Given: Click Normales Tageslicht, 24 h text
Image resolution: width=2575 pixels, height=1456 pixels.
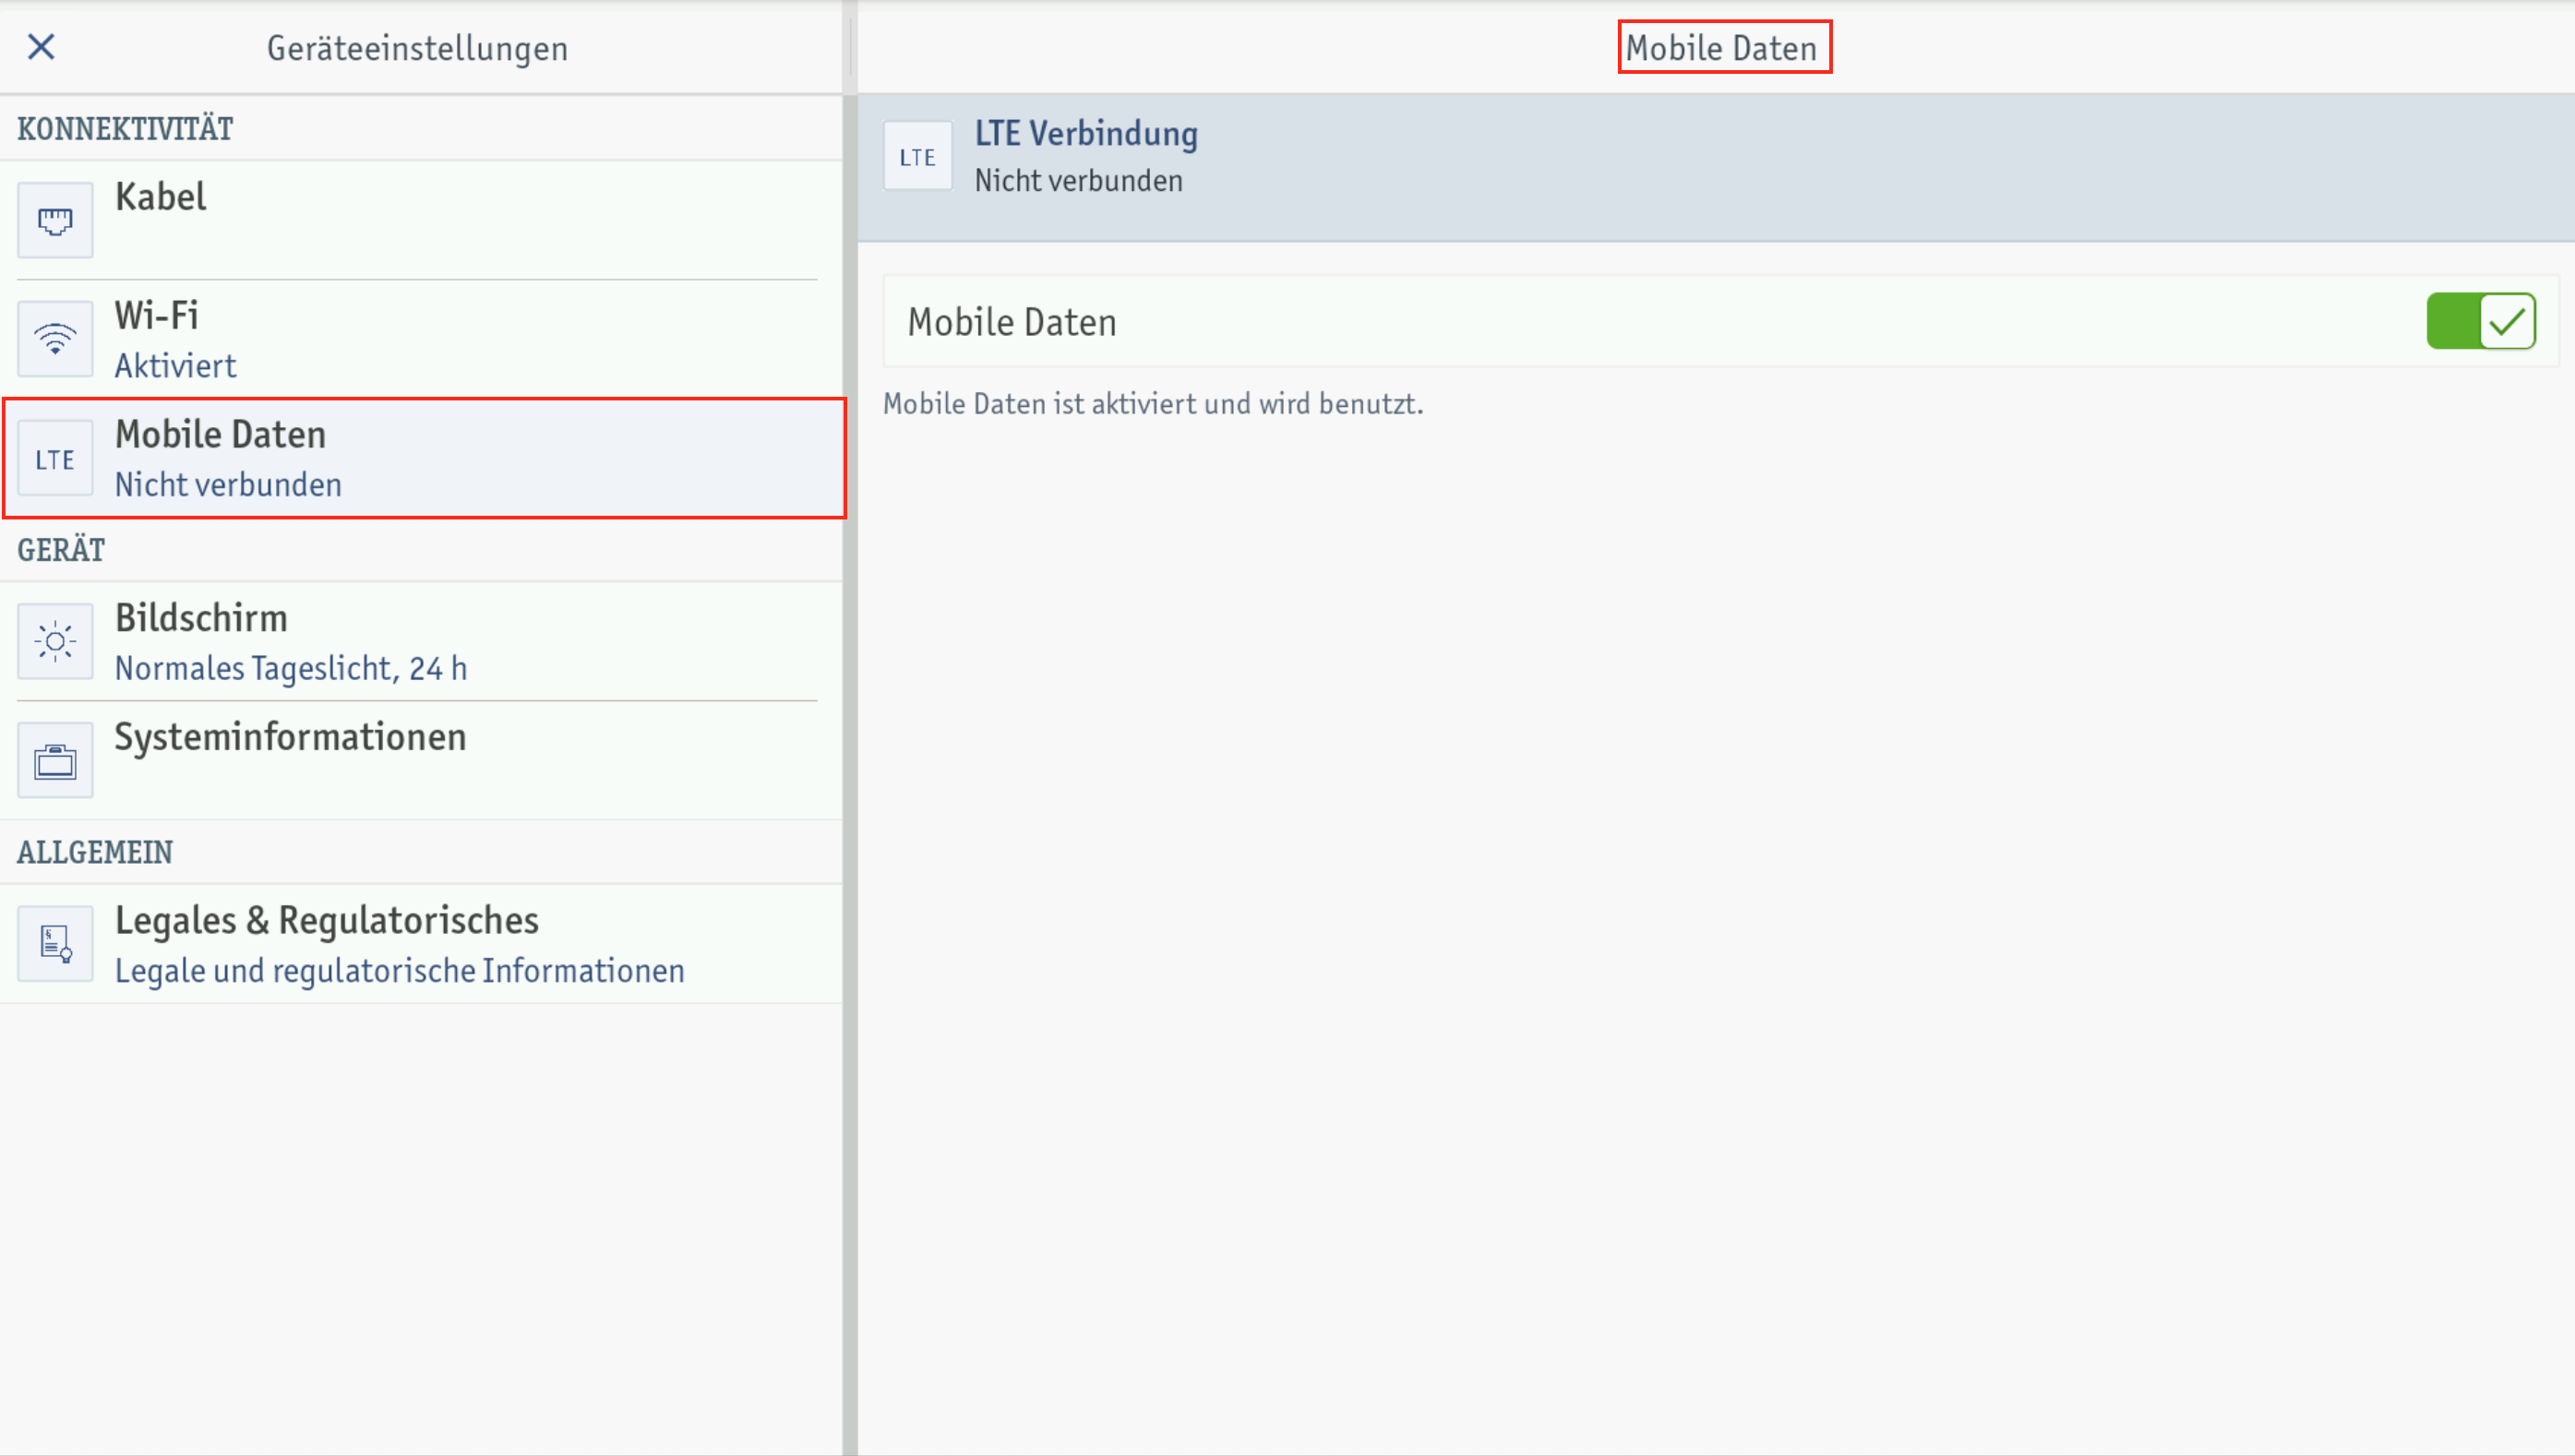Looking at the screenshot, I should point(291,668).
